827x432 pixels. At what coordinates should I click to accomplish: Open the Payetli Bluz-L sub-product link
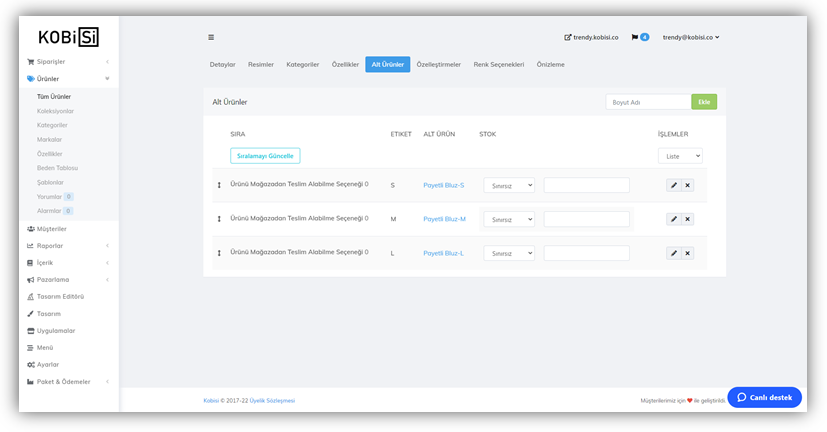[443, 253]
